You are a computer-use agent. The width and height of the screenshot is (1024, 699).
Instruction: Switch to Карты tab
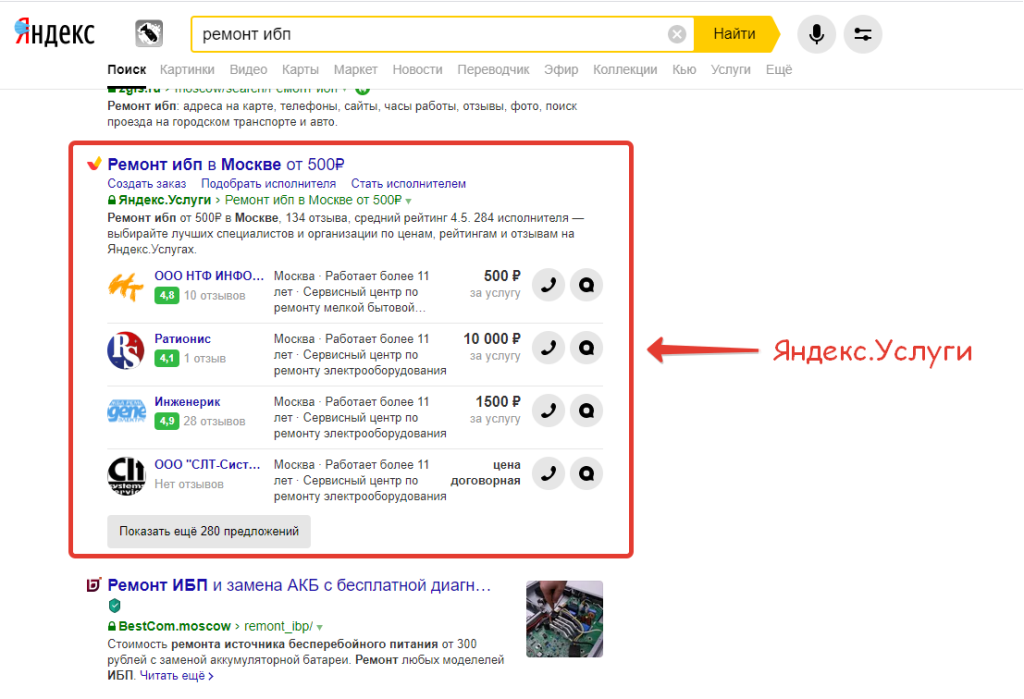tap(300, 69)
